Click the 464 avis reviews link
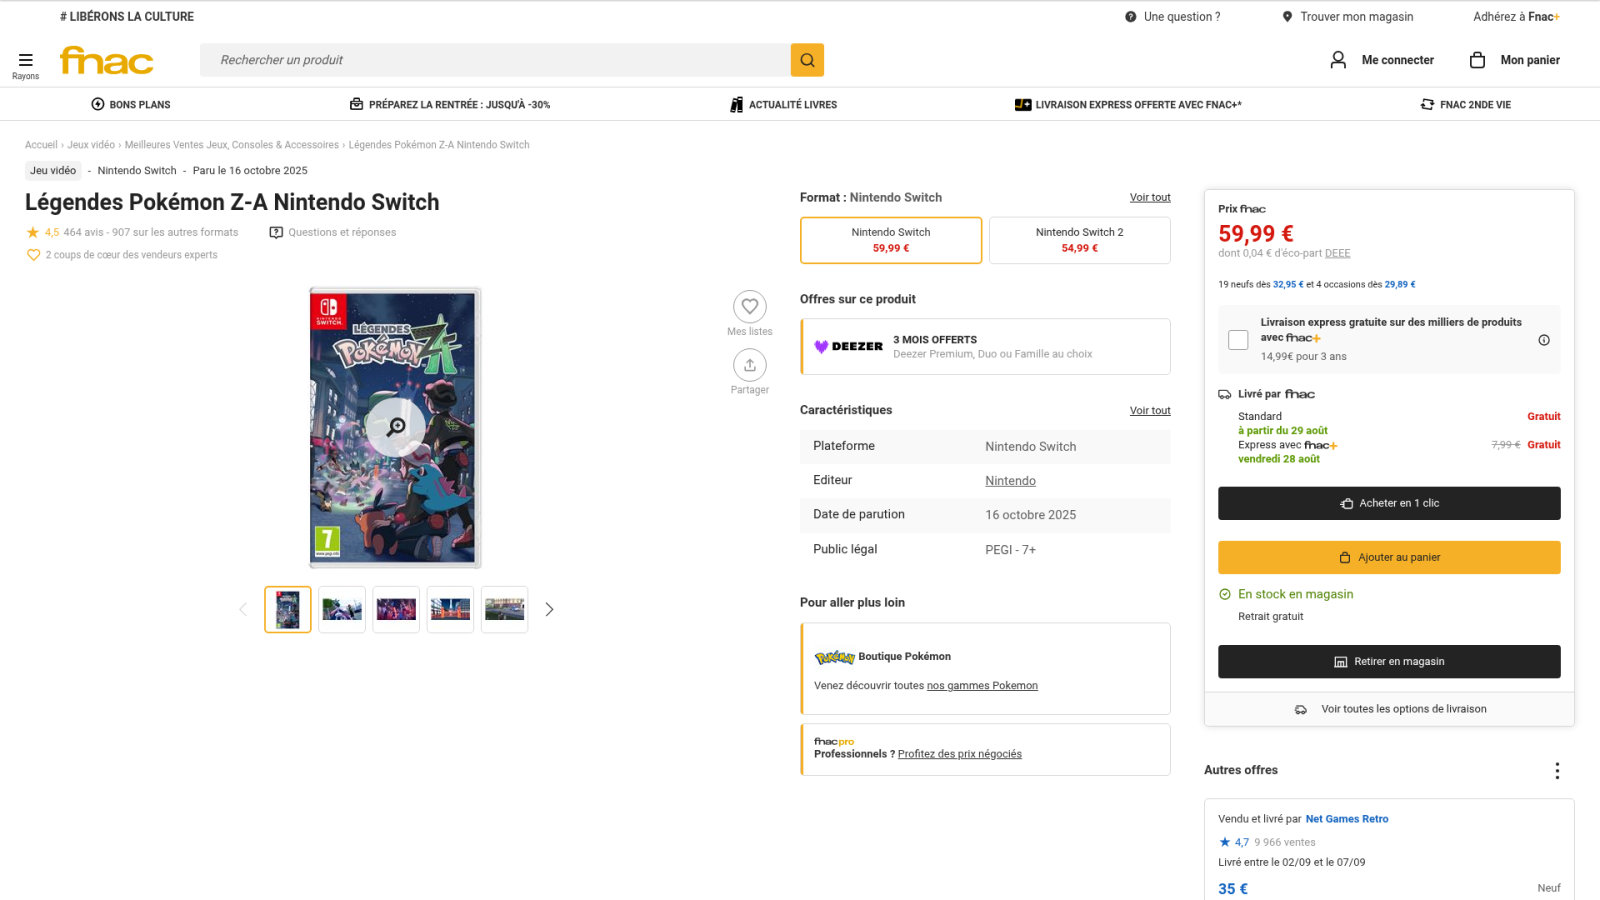 tap(84, 232)
